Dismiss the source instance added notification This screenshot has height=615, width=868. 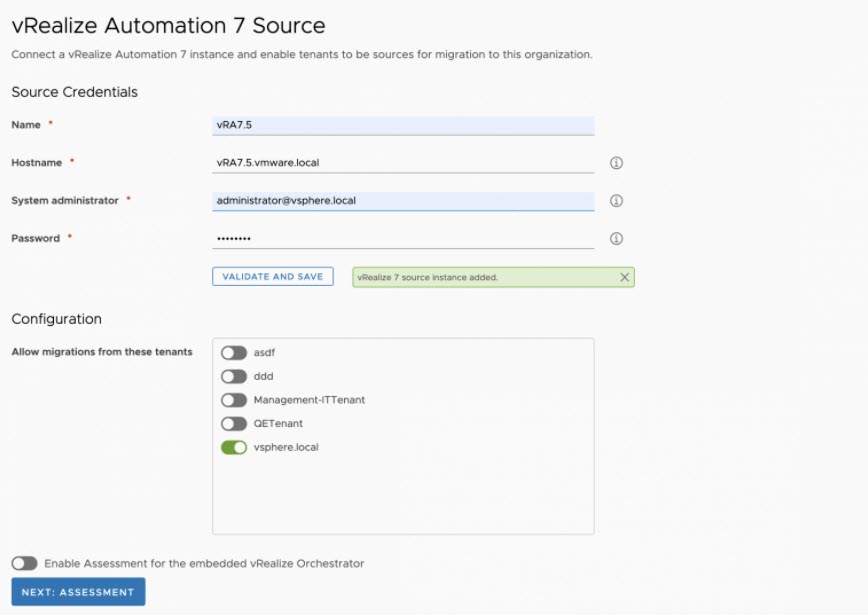point(625,277)
